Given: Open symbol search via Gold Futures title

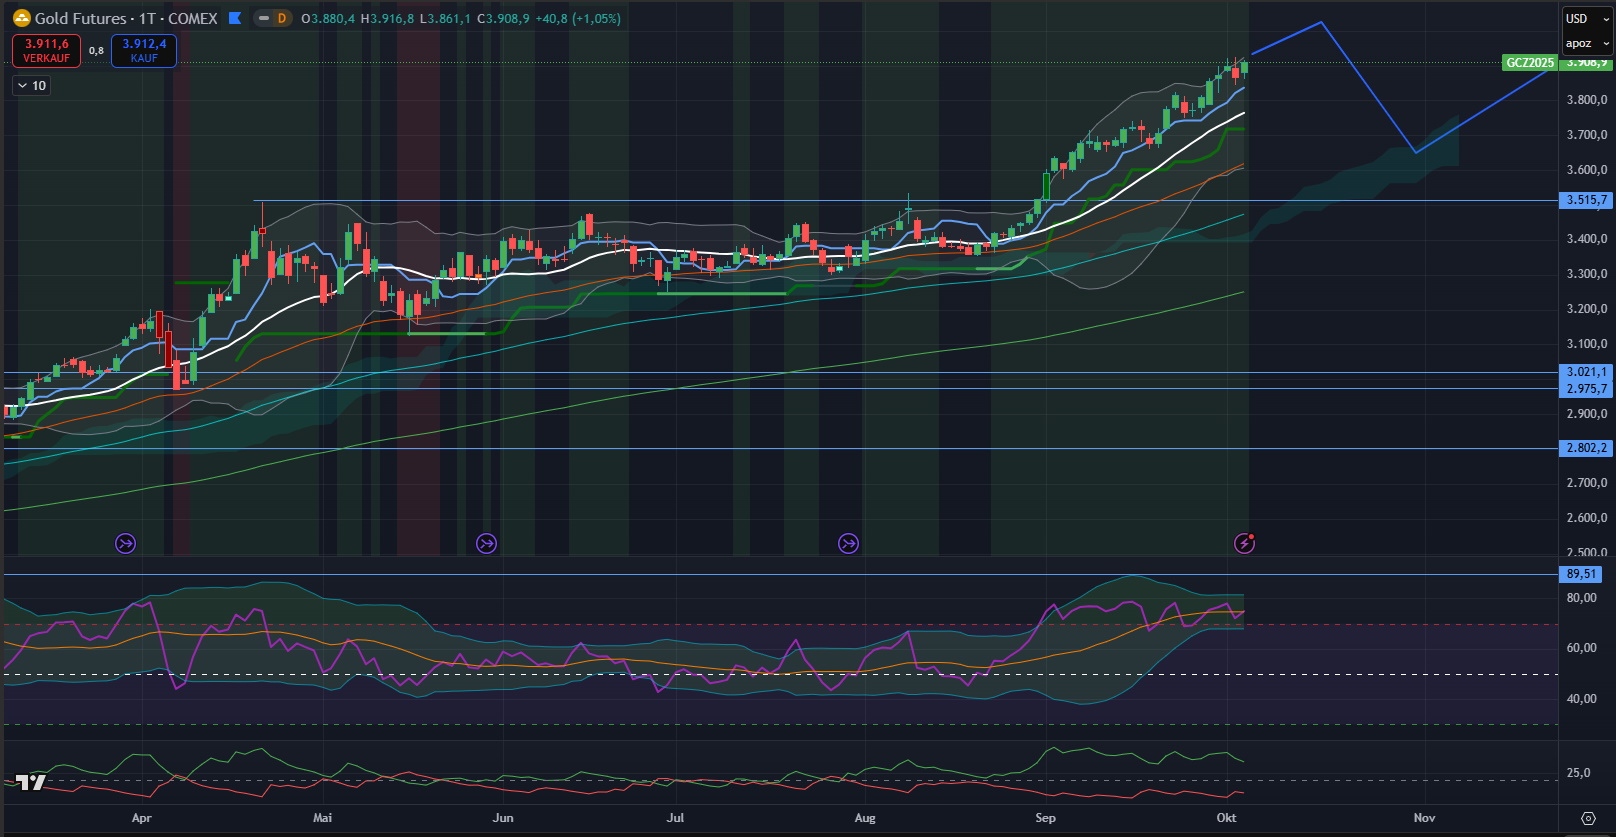Looking at the screenshot, I should tap(126, 18).
